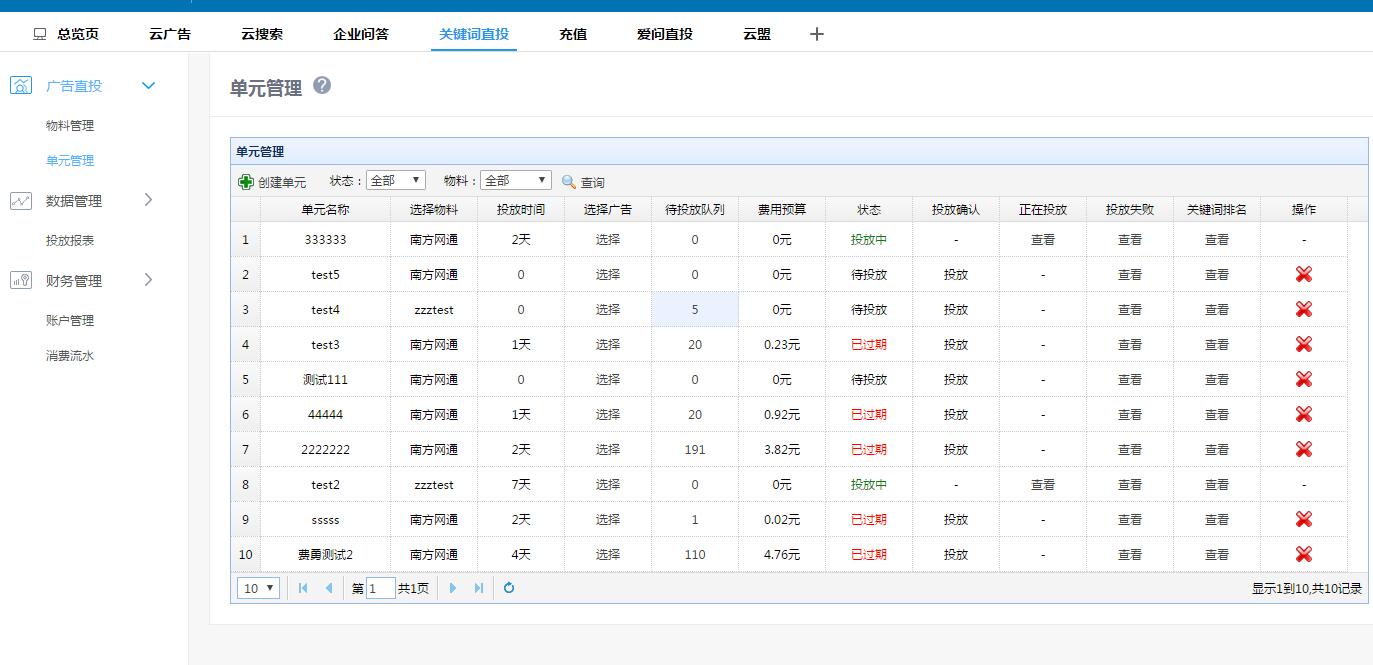Remove unit test3 using its red X
The height and width of the screenshot is (665, 1373).
1303,345
